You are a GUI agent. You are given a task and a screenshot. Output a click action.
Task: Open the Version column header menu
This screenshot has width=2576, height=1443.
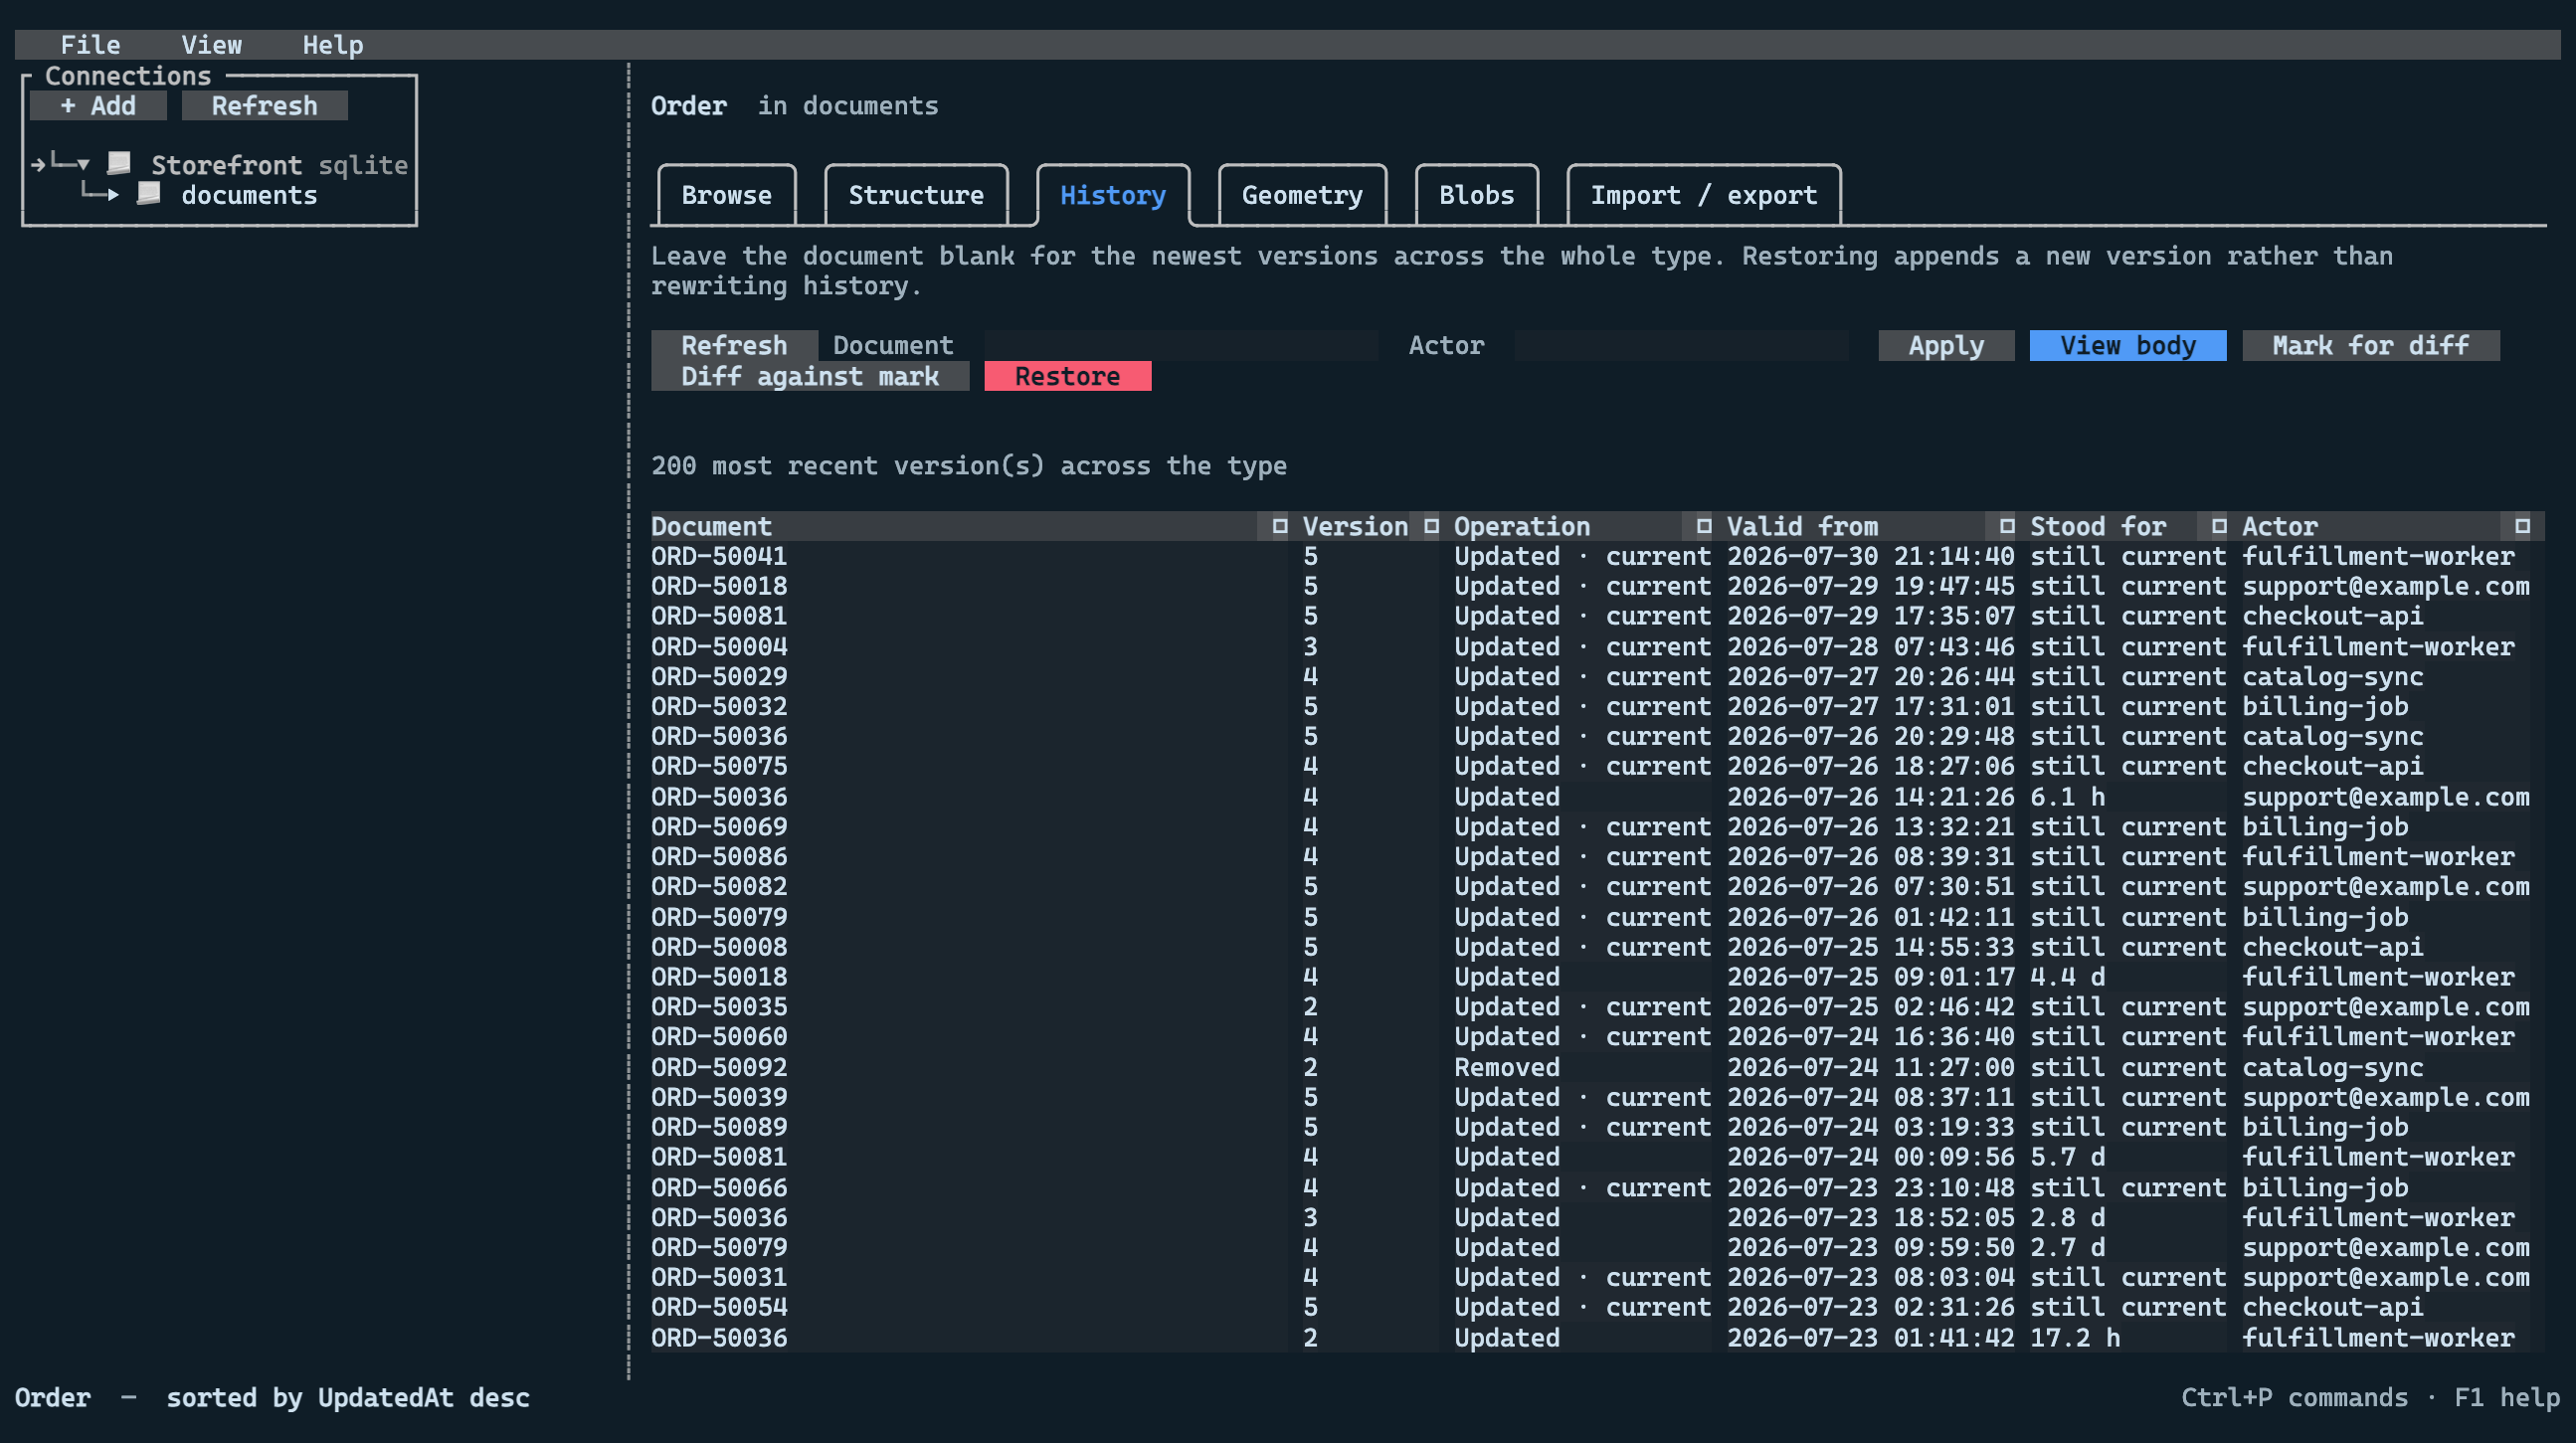coord(1431,526)
